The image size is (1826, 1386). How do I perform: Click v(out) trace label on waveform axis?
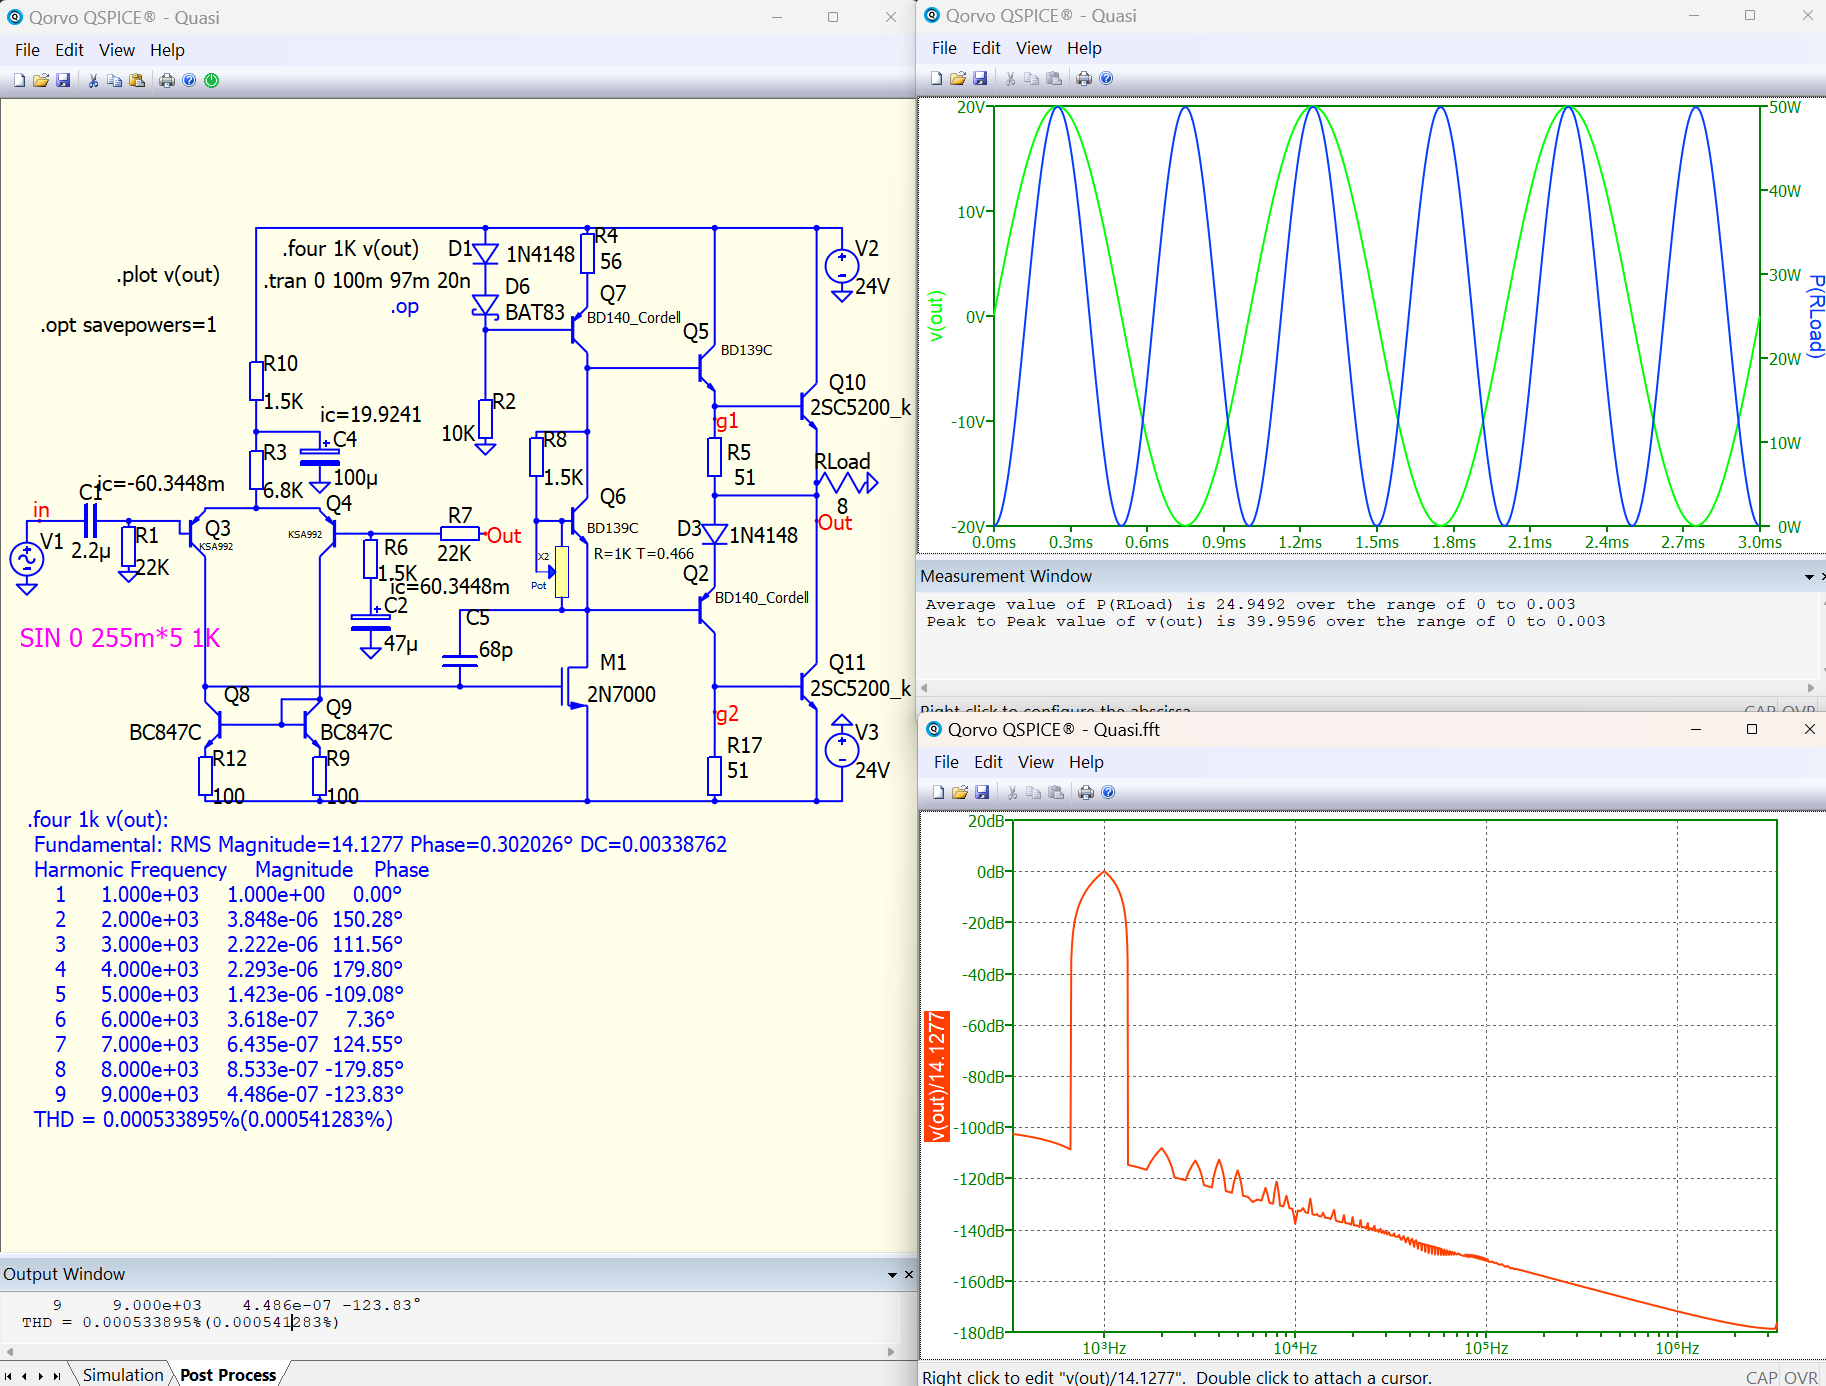pos(936,317)
